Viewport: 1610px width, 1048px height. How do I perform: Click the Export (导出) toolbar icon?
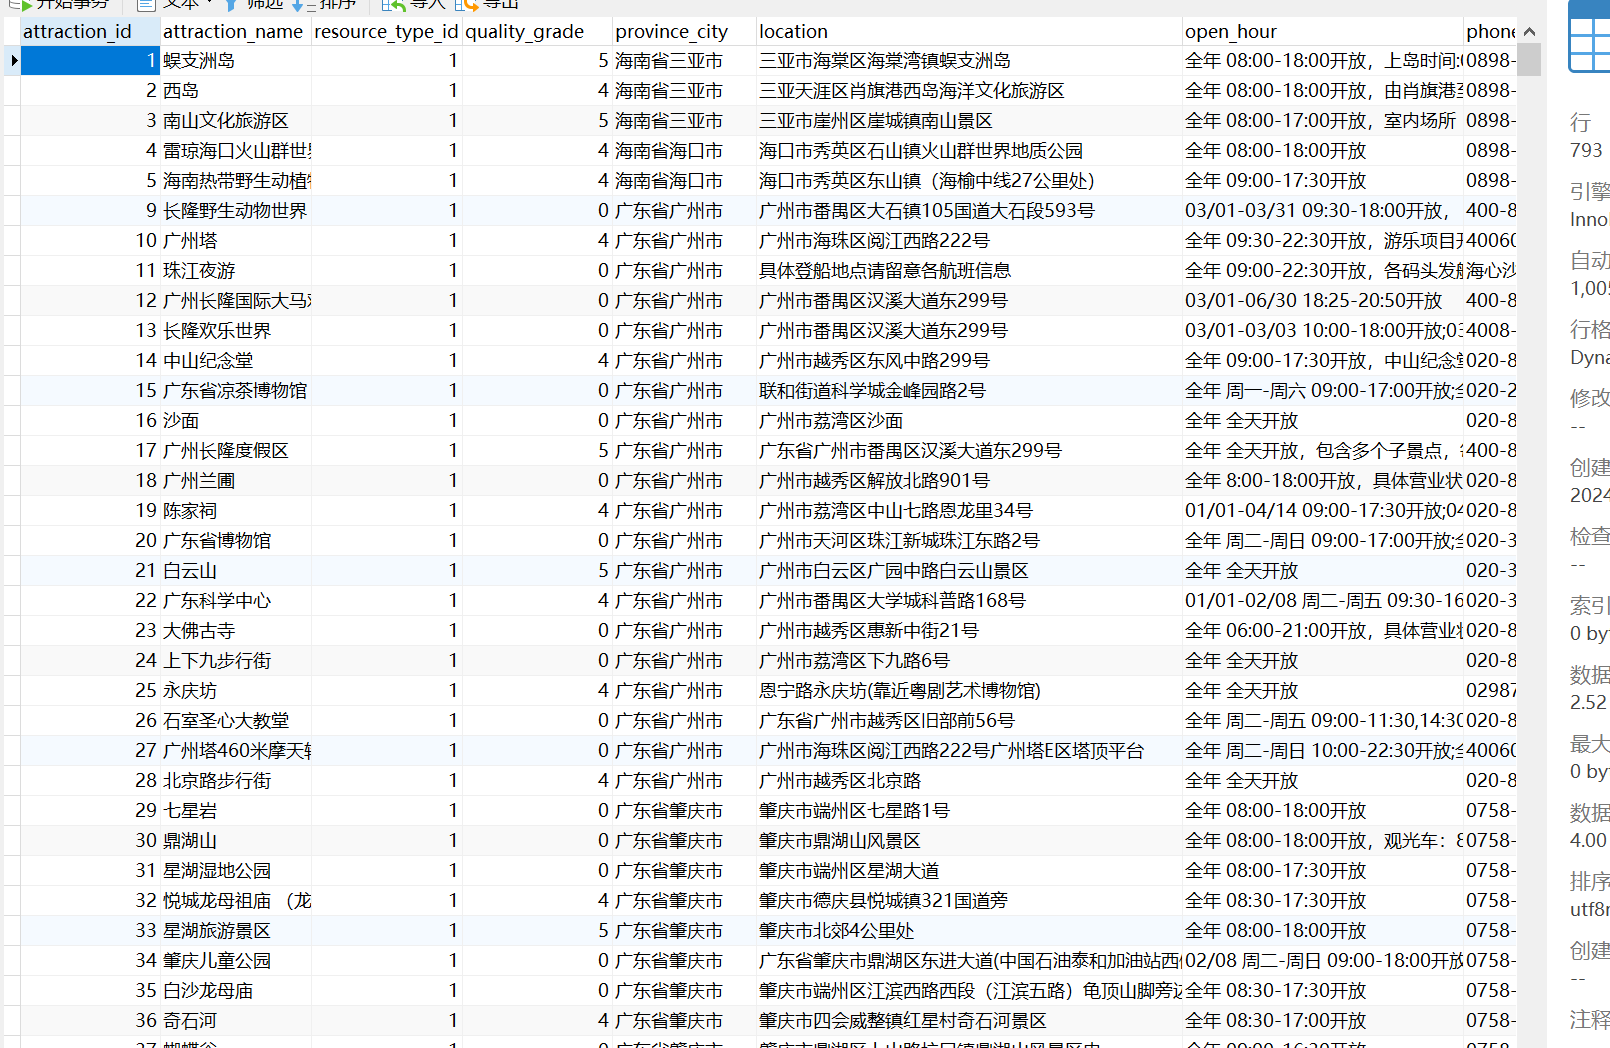pyautogui.click(x=466, y=5)
